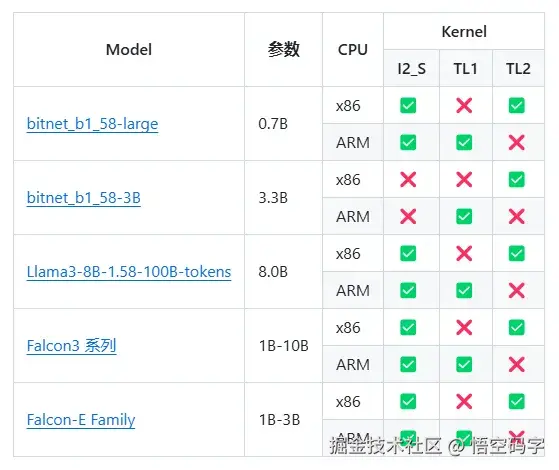The width and height of the screenshot is (559, 470).
Task: Open the Llama3-8B-1.58-100B-tokens link
Action: [129, 272]
